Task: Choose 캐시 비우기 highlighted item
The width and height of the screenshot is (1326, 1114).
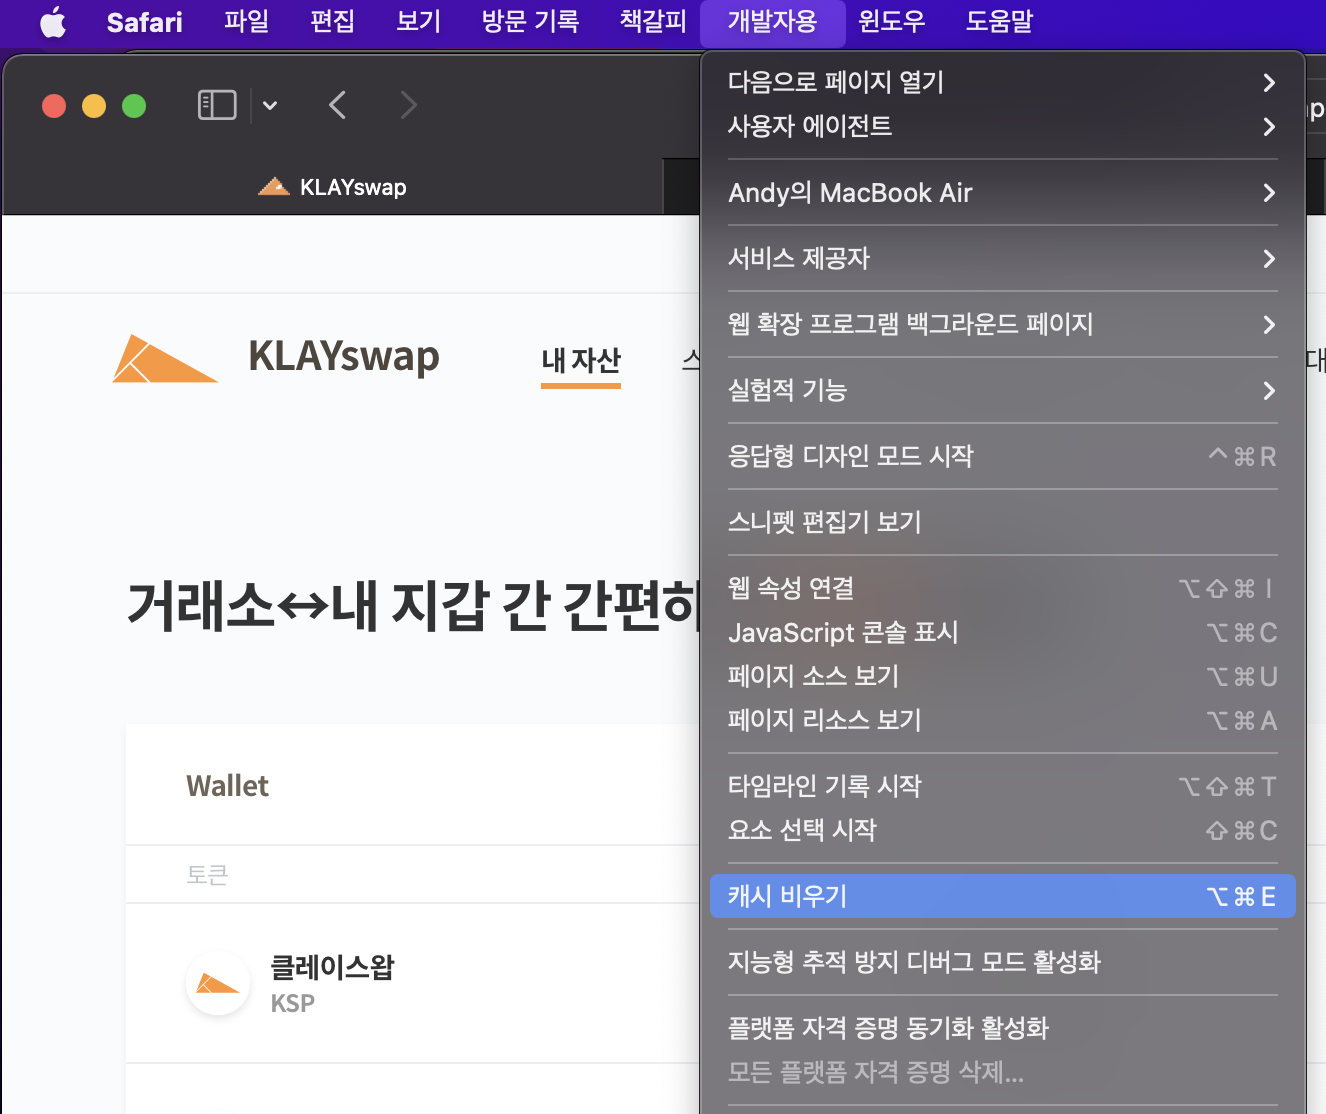Action: [x=1002, y=896]
